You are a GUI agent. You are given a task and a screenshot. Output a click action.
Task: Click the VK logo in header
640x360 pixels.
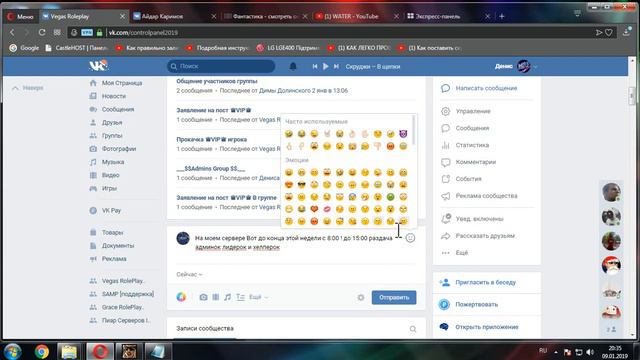98,66
